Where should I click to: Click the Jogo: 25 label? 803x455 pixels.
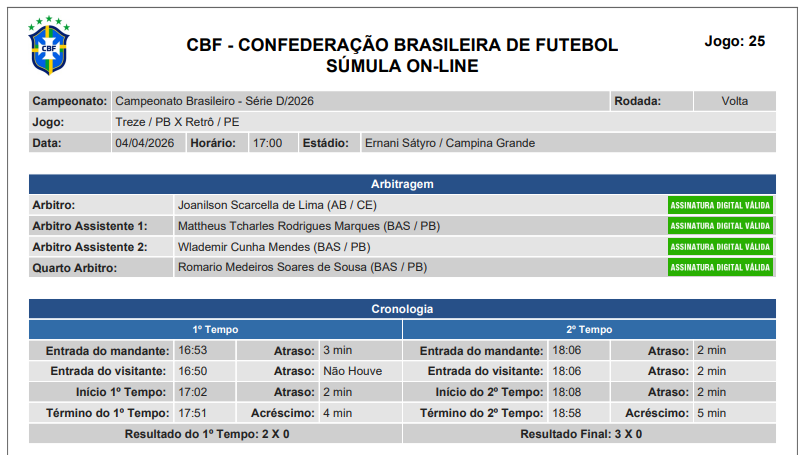click(735, 41)
